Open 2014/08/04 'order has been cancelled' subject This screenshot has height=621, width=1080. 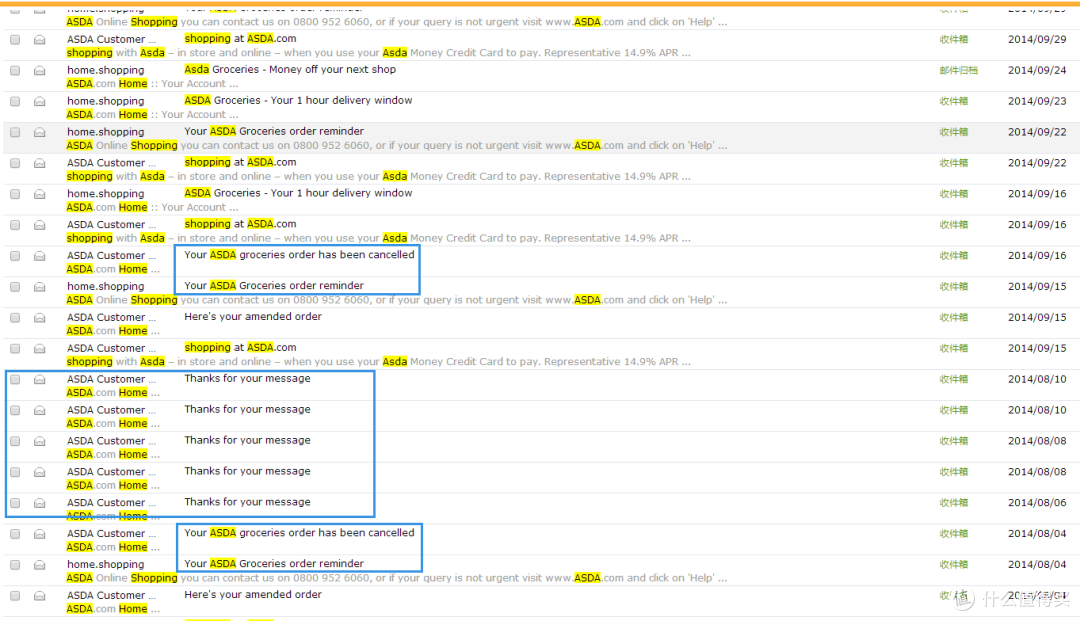click(x=300, y=533)
